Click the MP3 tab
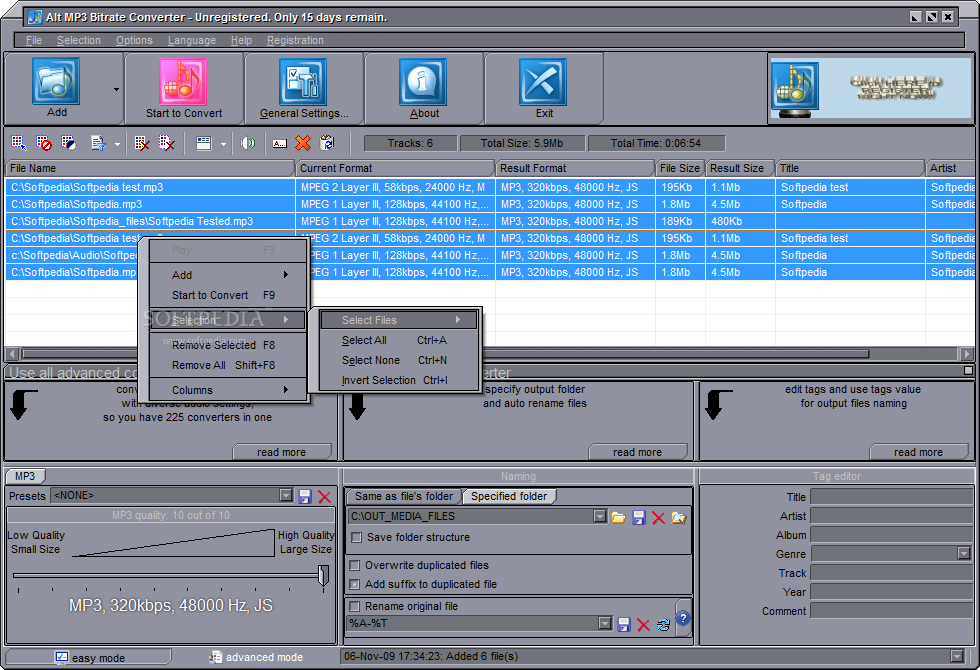The height and width of the screenshot is (670, 980). [x=25, y=476]
